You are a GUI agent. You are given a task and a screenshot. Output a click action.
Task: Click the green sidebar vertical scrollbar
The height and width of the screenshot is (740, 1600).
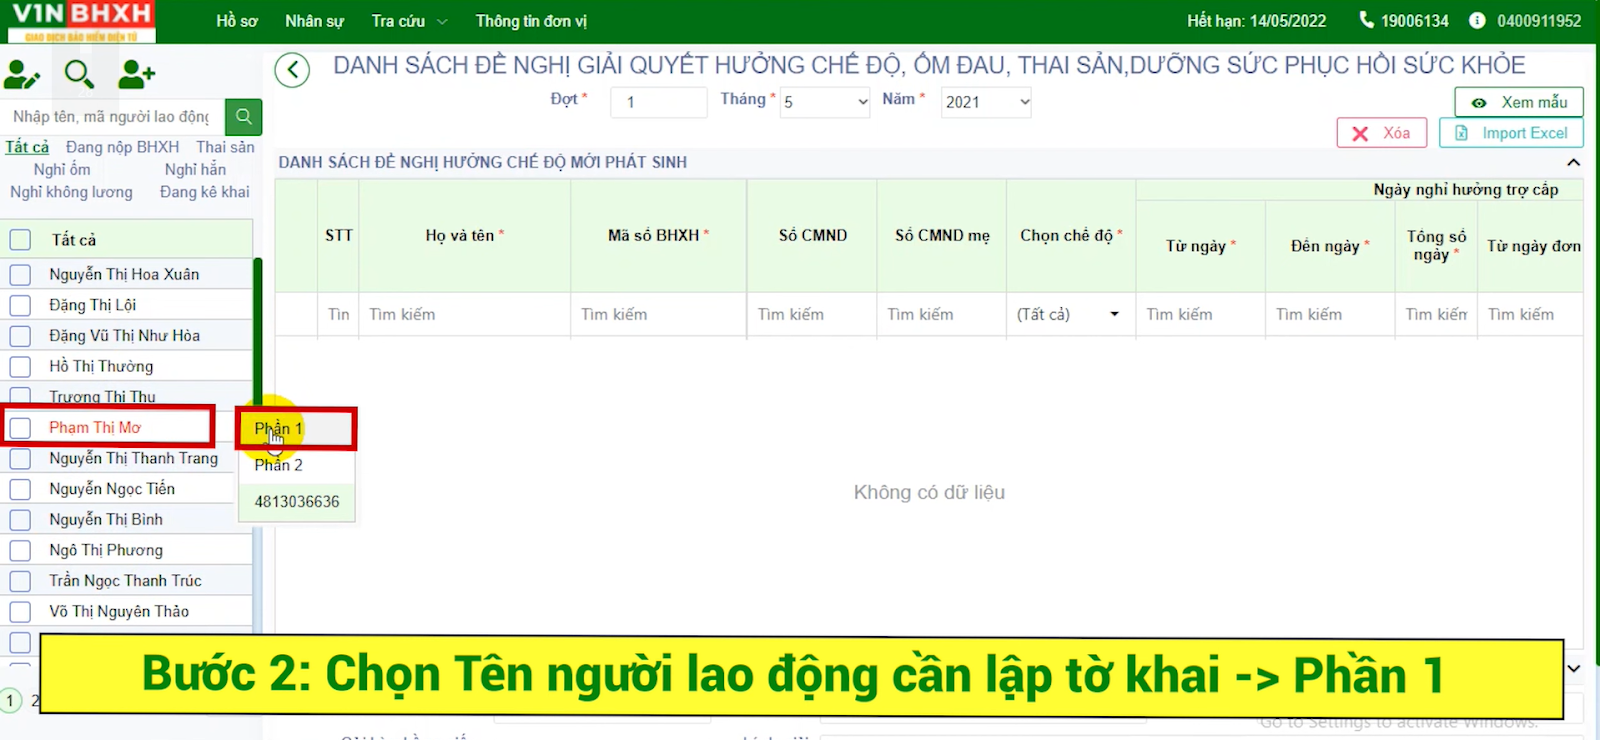click(x=258, y=330)
